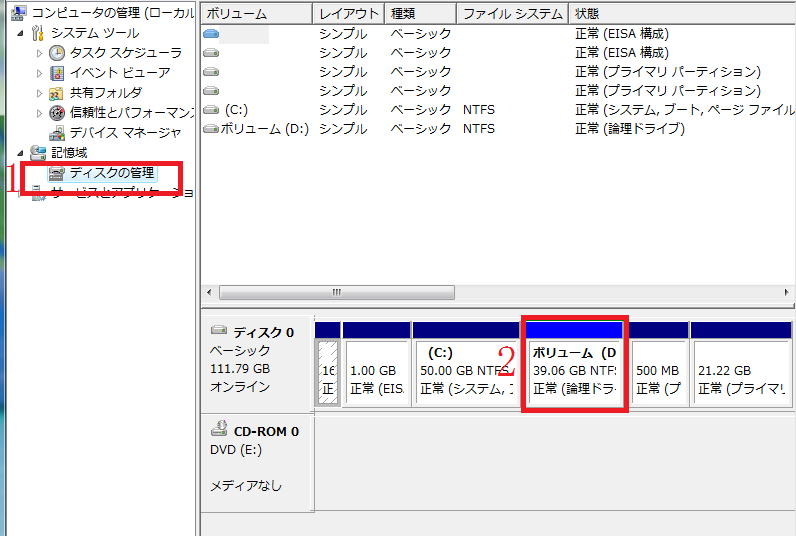
Task: Click the ディスク 0 drive icon
Action: 219,332
